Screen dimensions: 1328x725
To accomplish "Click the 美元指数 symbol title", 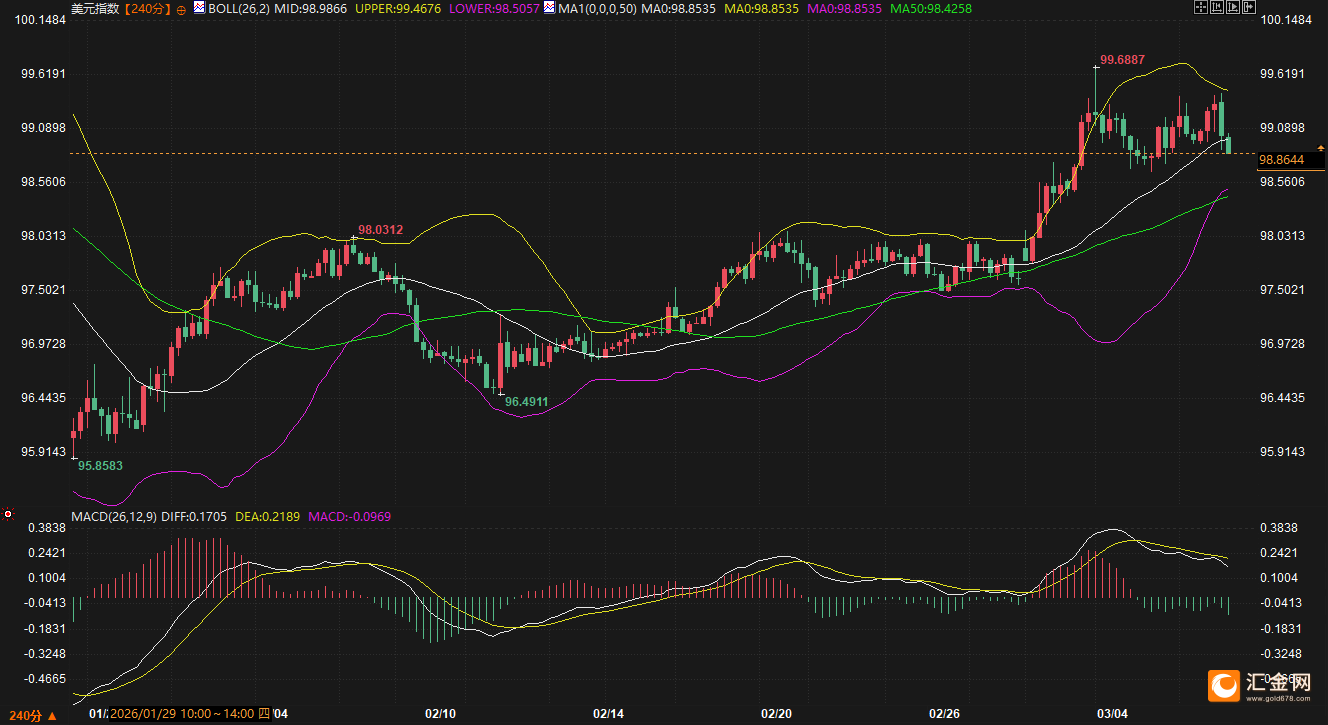I will tap(95, 9).
